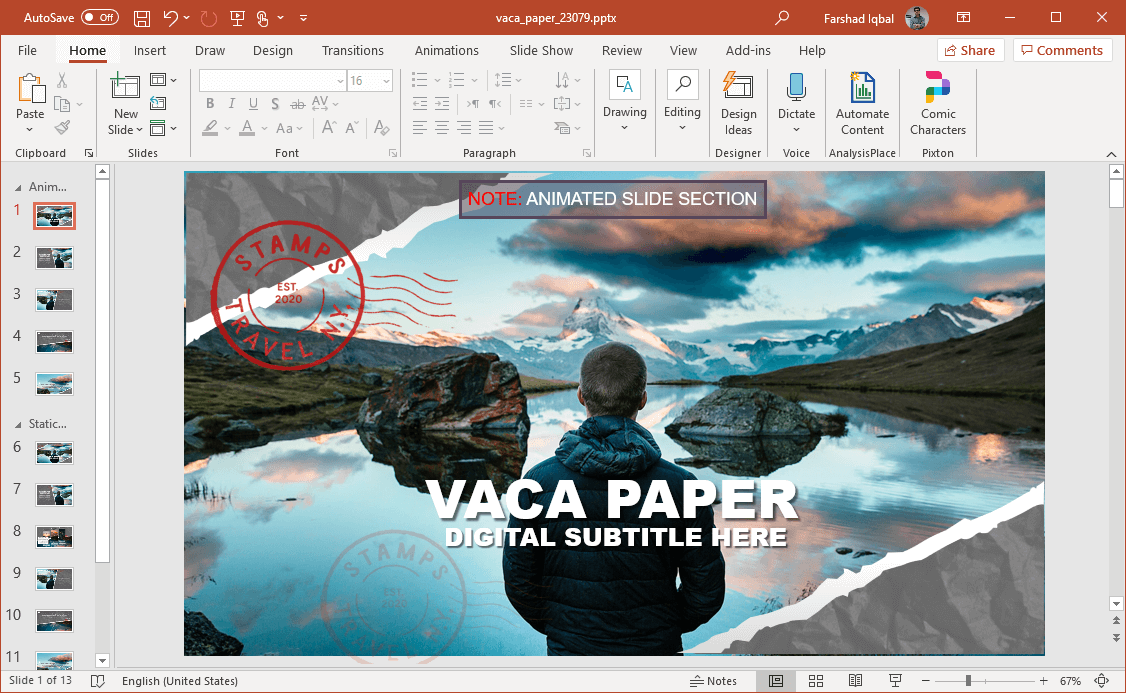
Task: Switch to Slide Sorter view
Action: tap(816, 681)
